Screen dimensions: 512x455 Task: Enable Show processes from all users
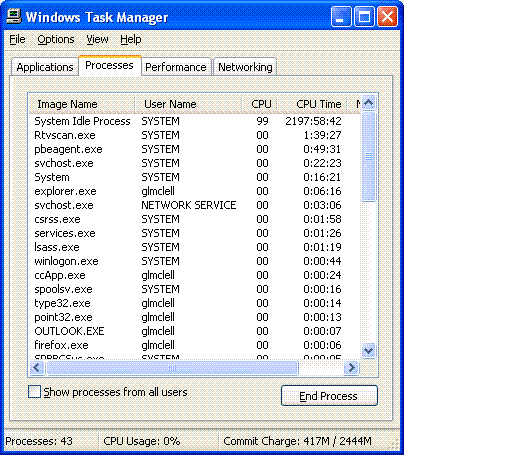tap(35, 392)
